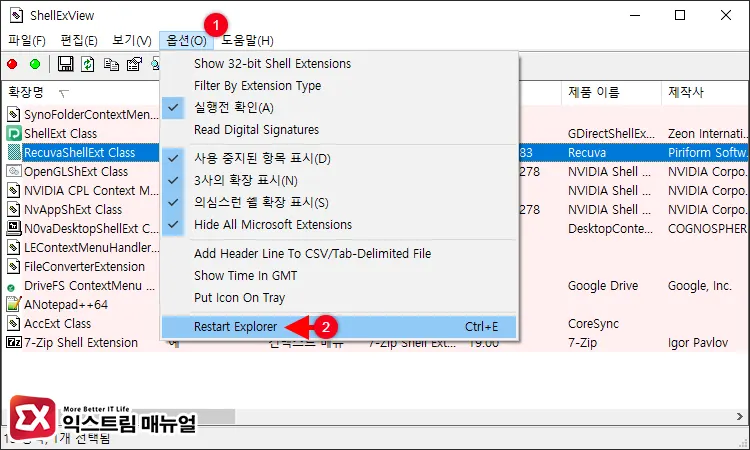Select the ShellExt Class green icon
The width and height of the screenshot is (750, 450).
pos(14,133)
